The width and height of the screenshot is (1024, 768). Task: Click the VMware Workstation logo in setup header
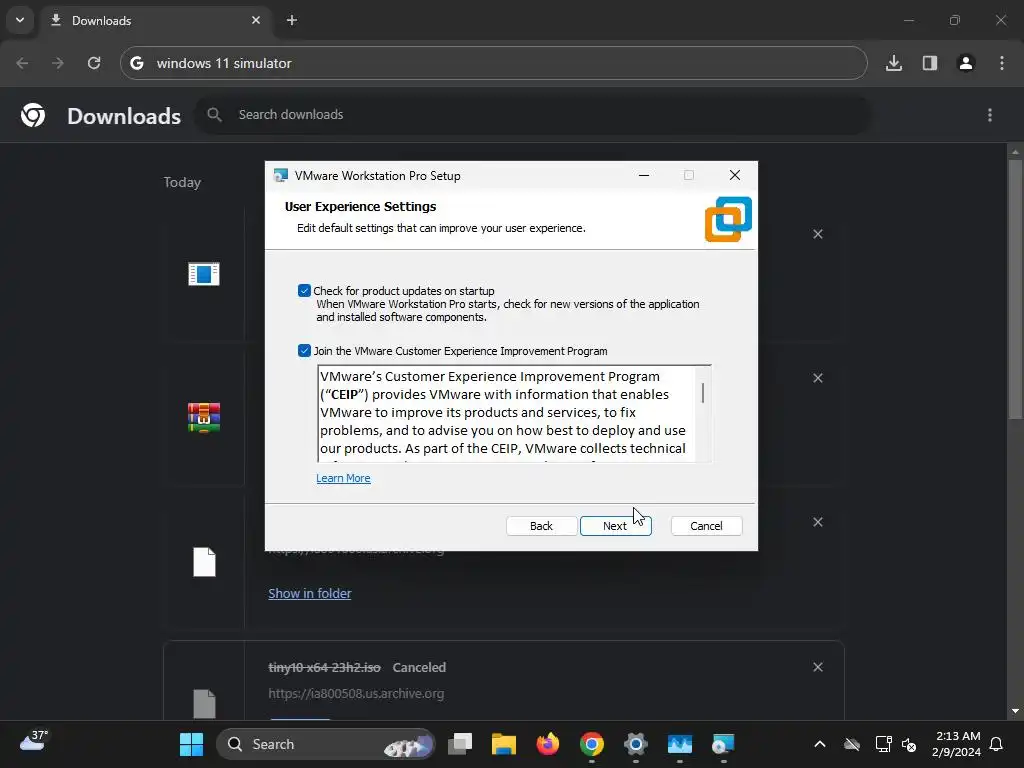coord(728,219)
